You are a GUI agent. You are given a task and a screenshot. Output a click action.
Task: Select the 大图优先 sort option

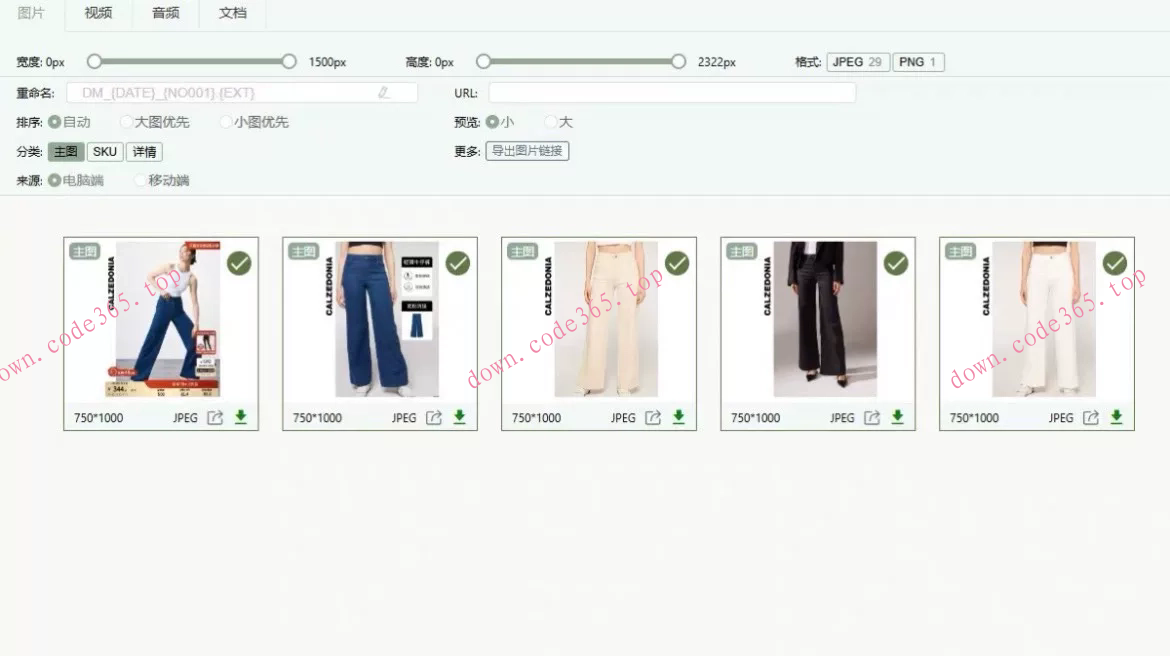(x=127, y=122)
